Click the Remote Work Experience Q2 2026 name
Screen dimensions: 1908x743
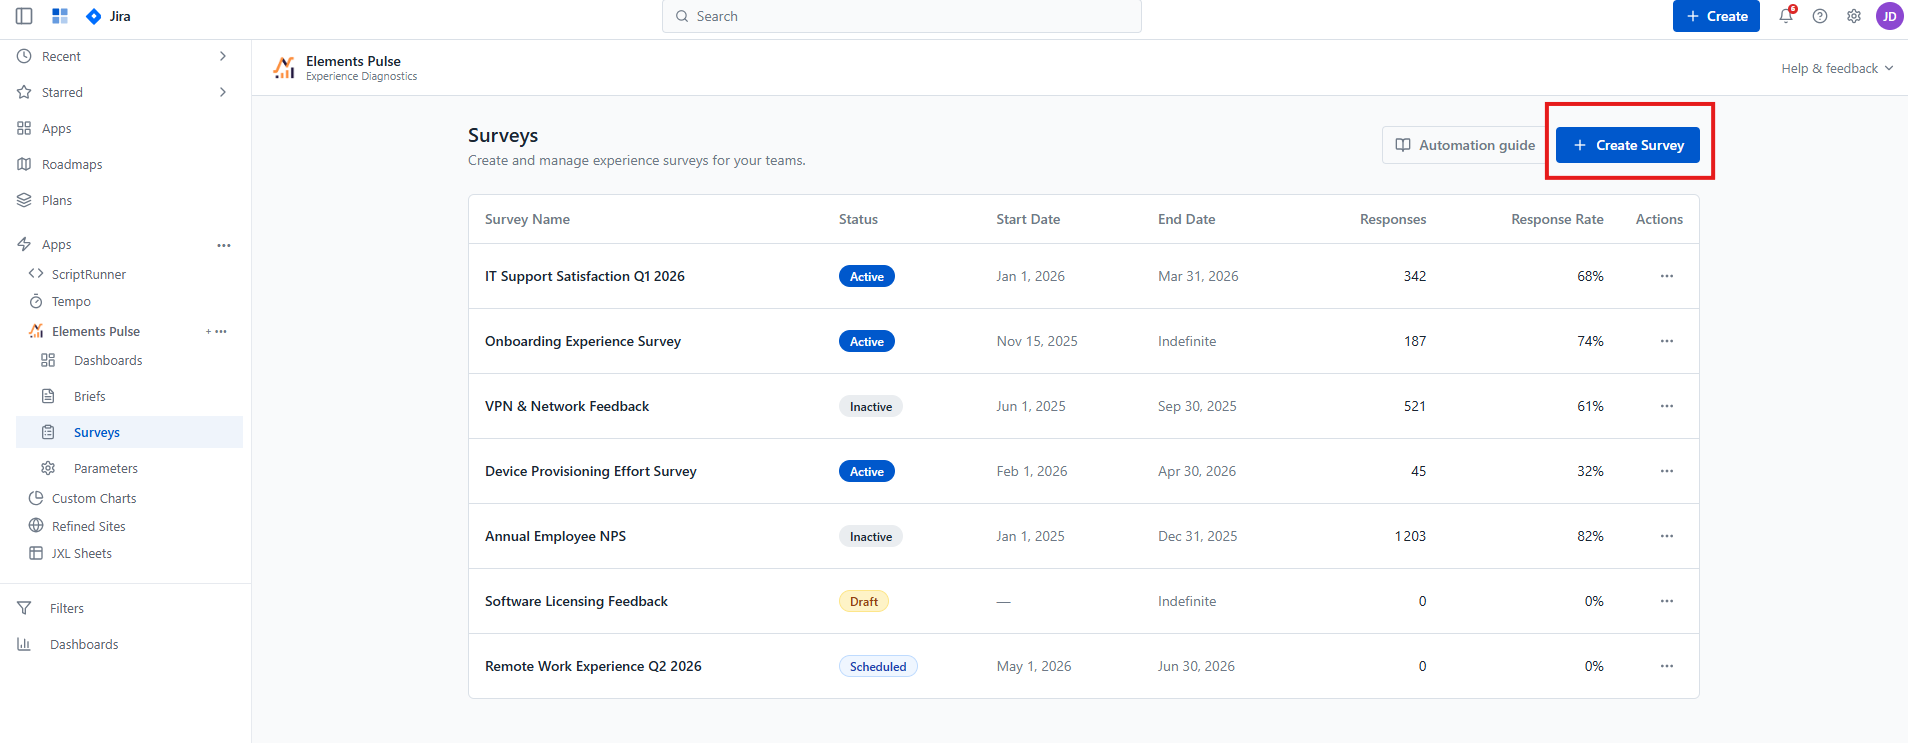[593, 666]
